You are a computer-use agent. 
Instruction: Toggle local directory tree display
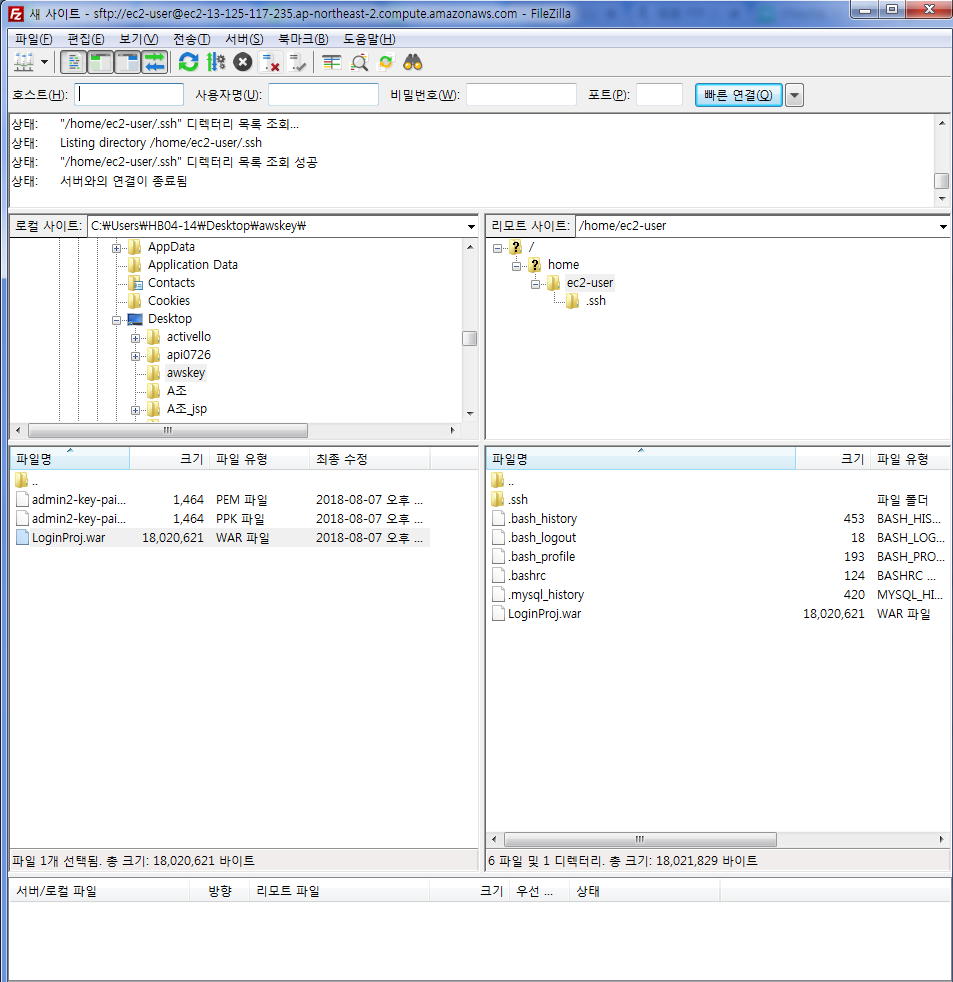pos(100,63)
